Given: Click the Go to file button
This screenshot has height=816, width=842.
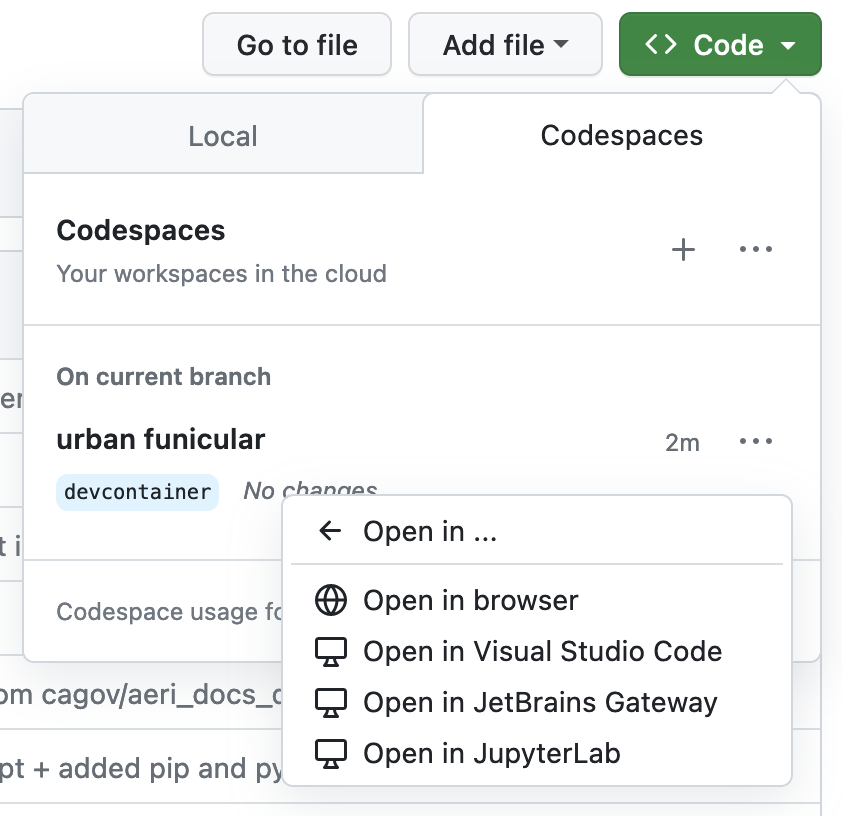Looking at the screenshot, I should tap(297, 45).
